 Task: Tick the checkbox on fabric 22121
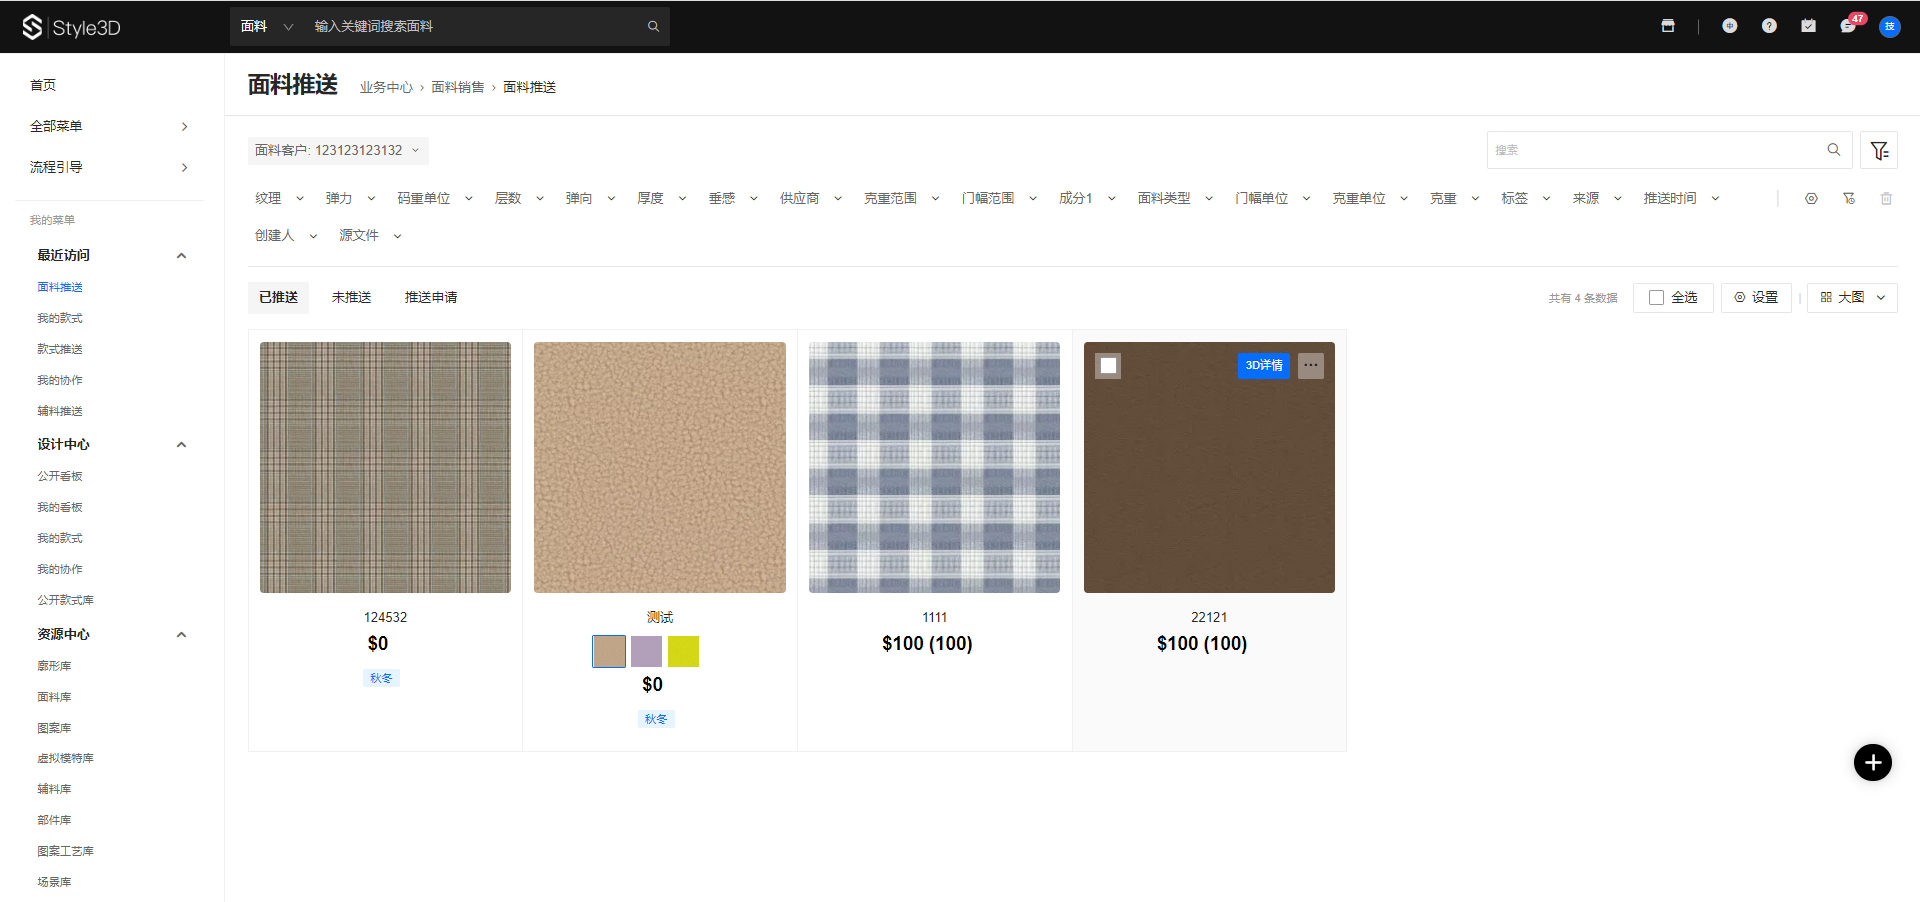[1108, 366]
